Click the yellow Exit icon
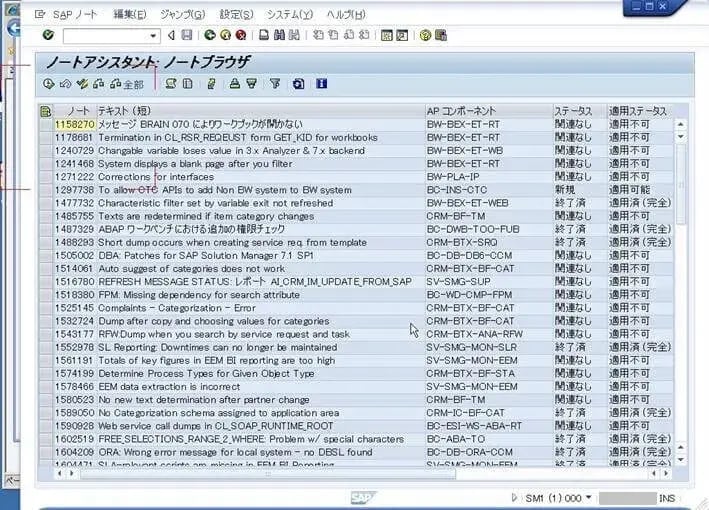 (225, 35)
